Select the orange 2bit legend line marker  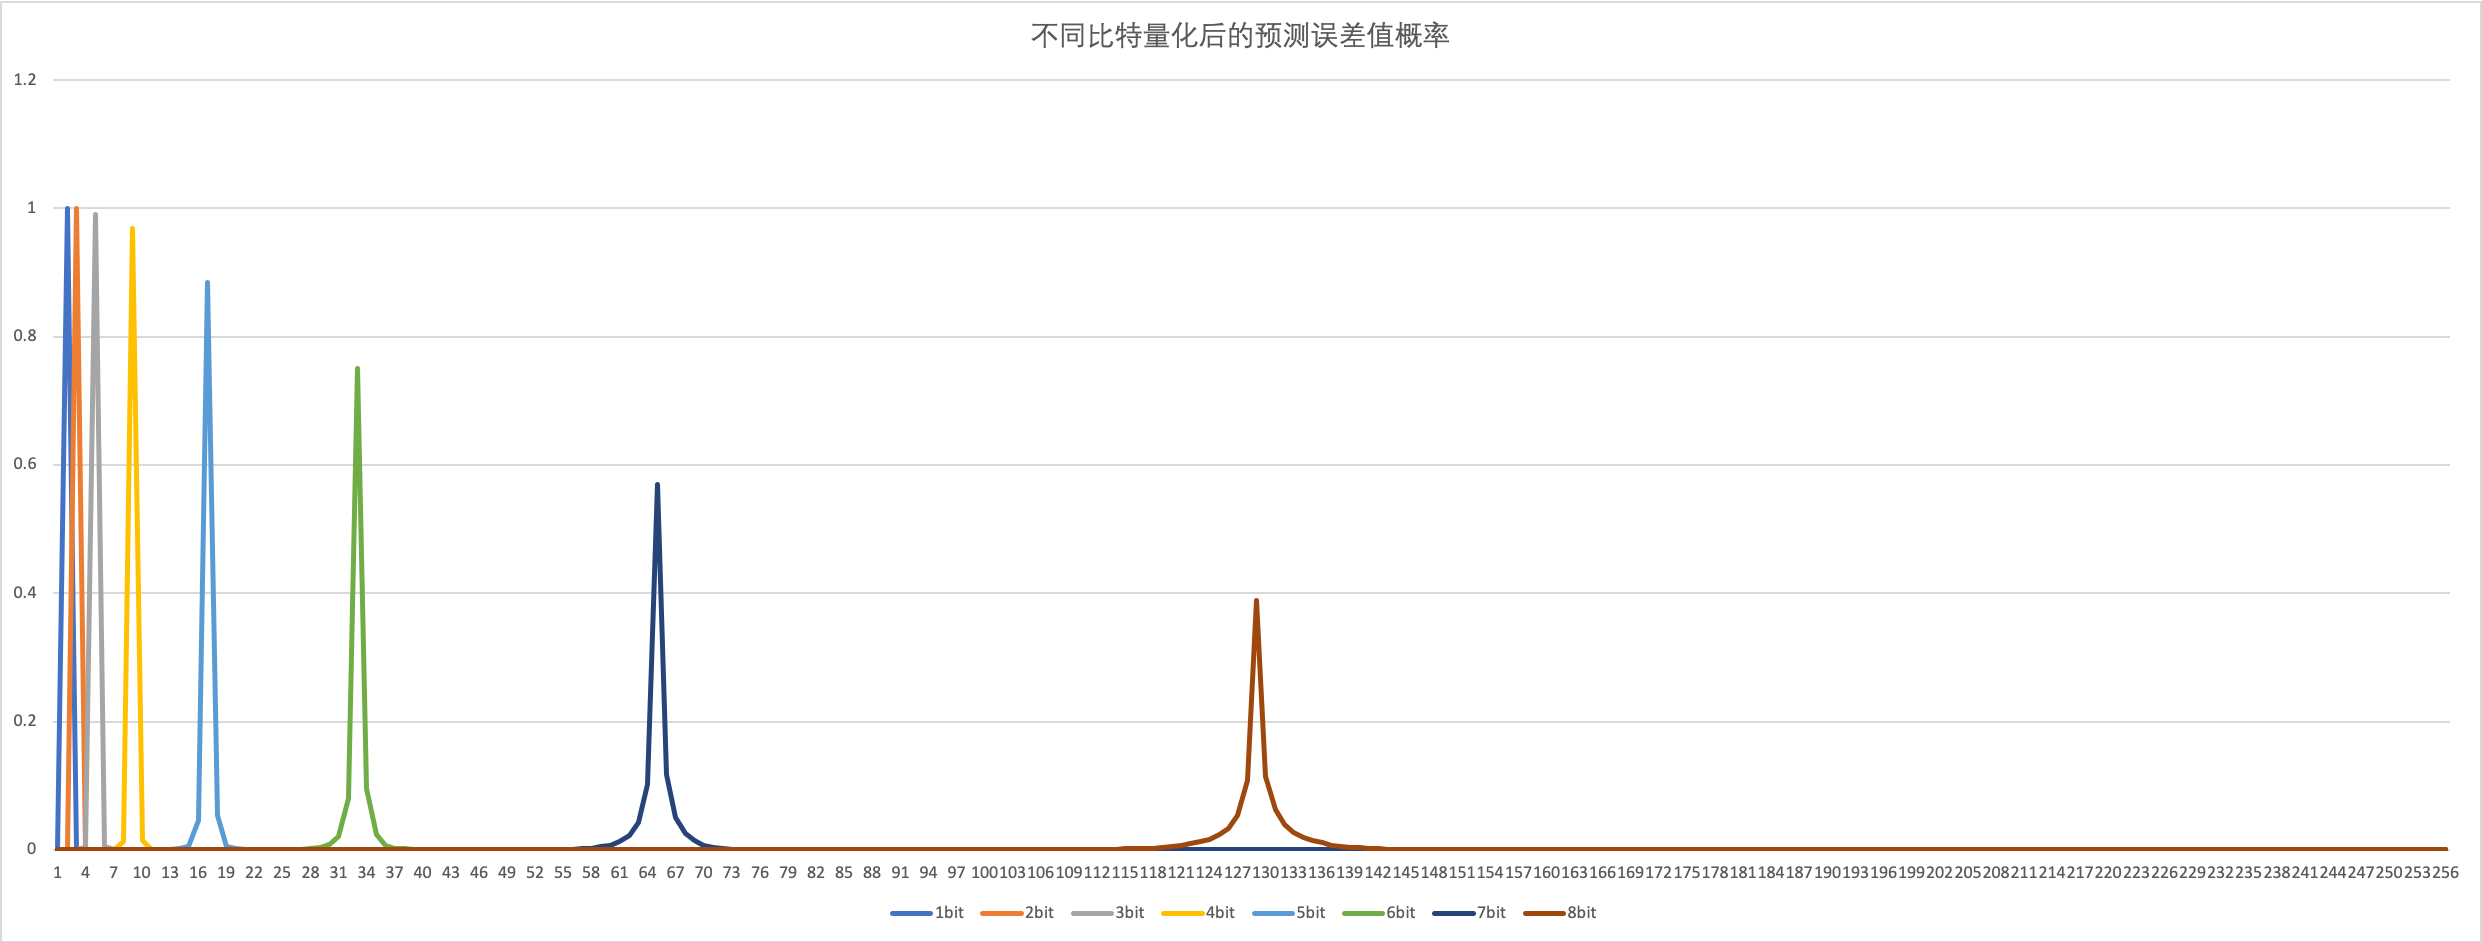(x=1000, y=912)
